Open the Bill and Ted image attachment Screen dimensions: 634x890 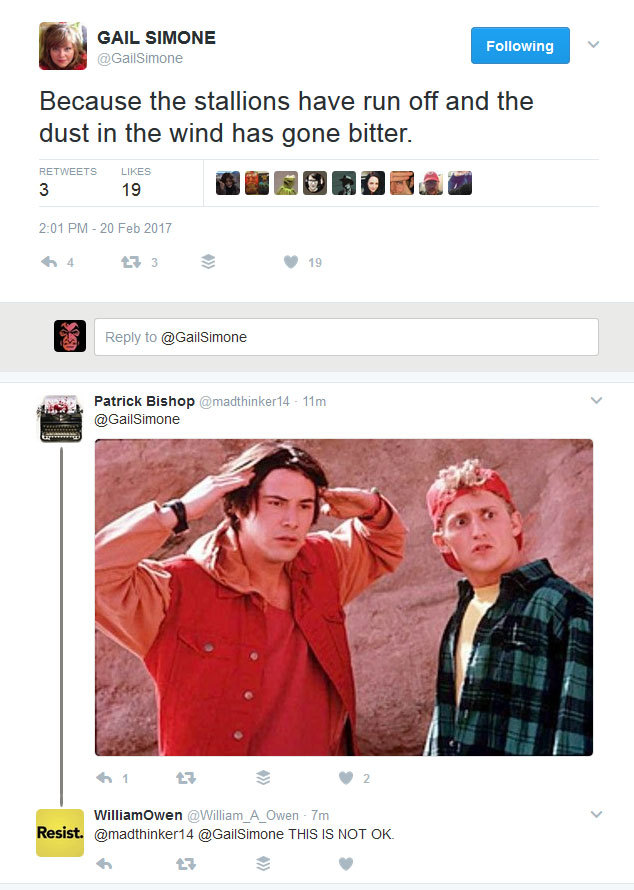coord(344,597)
